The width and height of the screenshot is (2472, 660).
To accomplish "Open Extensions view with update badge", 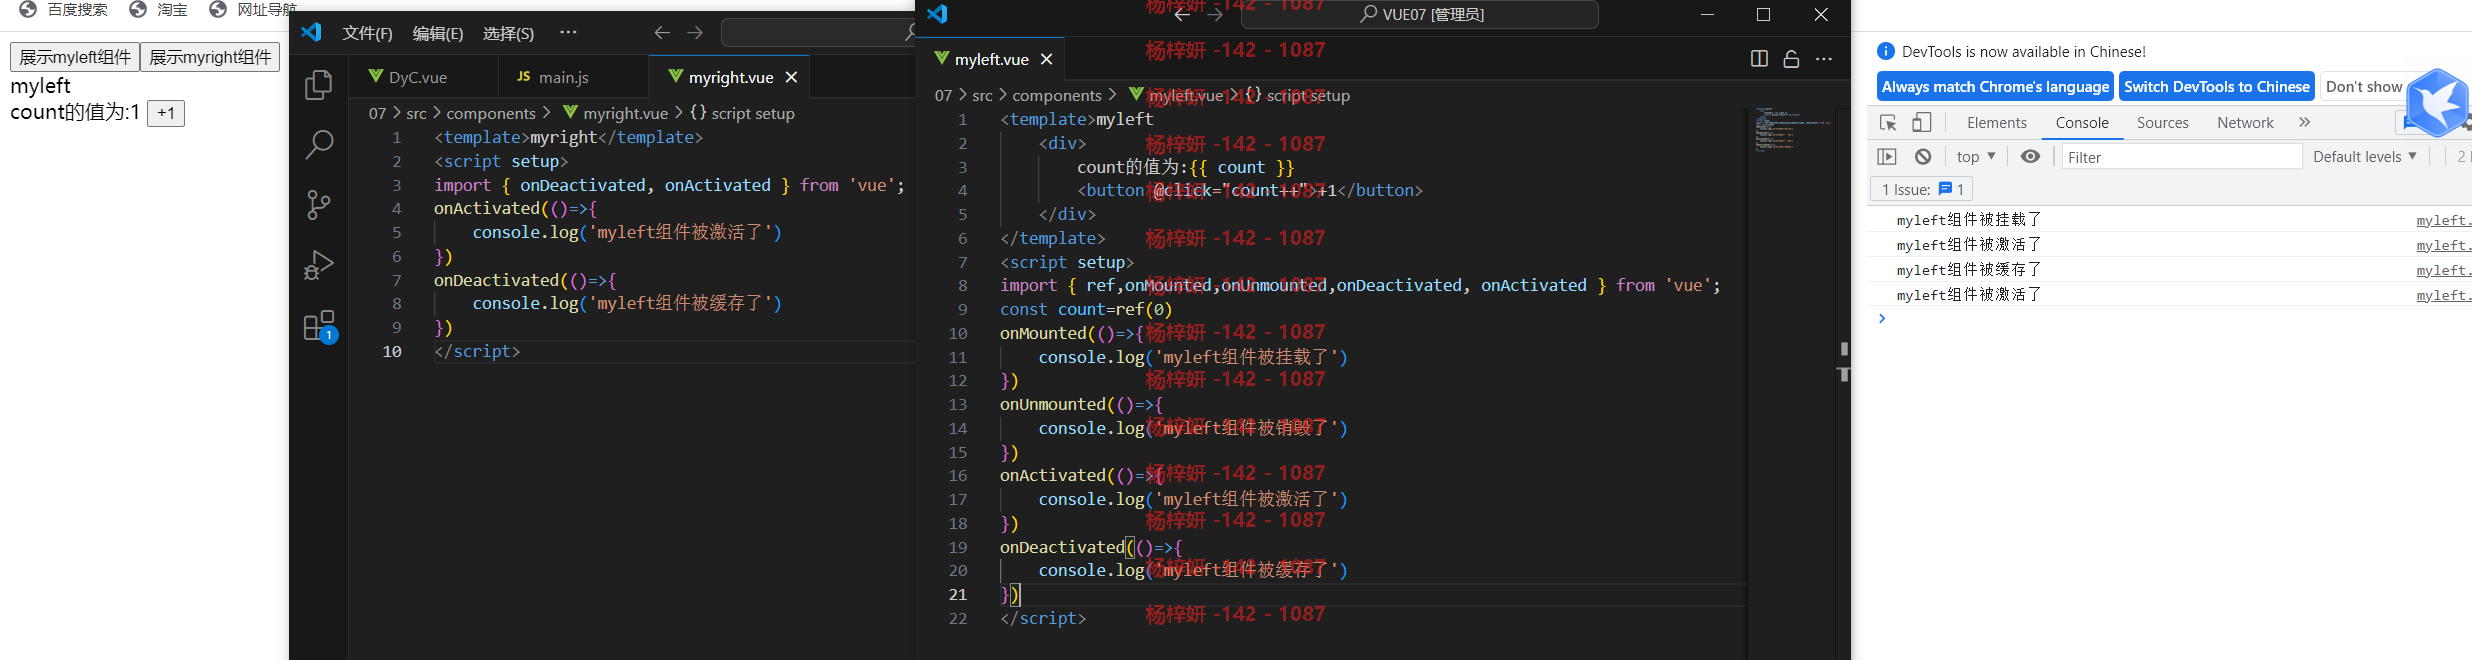I will [x=319, y=326].
